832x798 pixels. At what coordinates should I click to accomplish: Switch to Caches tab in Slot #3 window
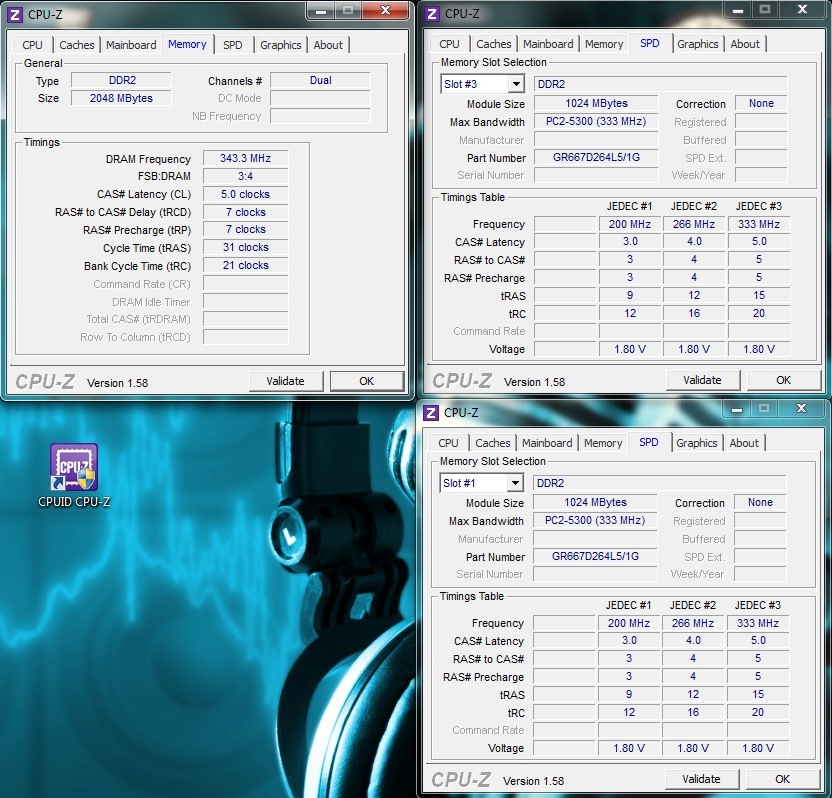(x=493, y=44)
